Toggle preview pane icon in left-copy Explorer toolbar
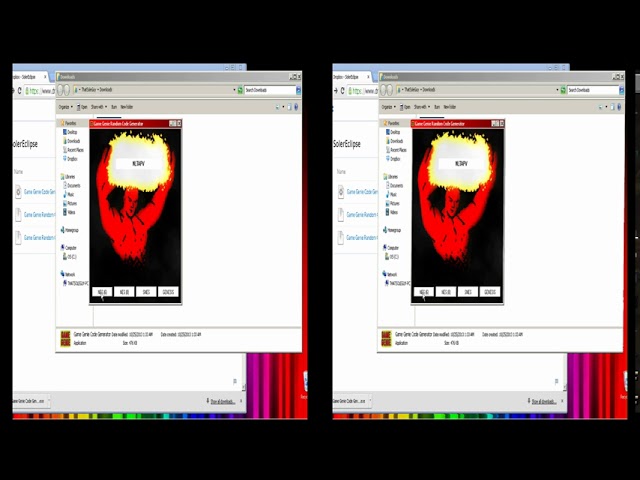 (x=289, y=107)
